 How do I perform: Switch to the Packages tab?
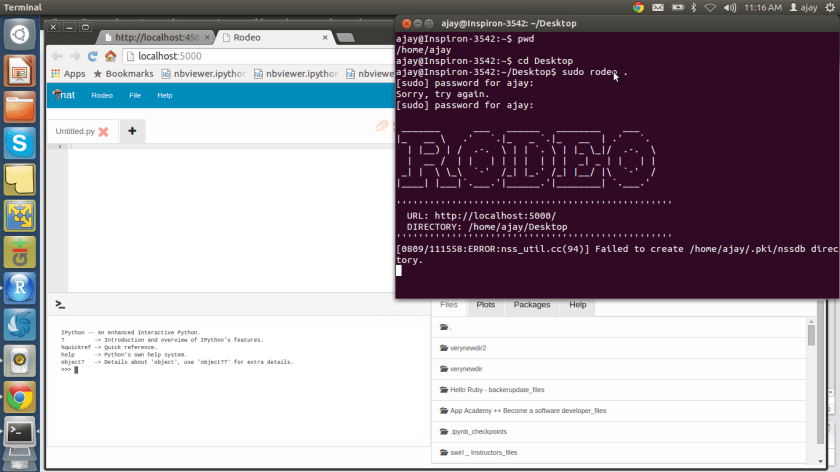(532, 305)
